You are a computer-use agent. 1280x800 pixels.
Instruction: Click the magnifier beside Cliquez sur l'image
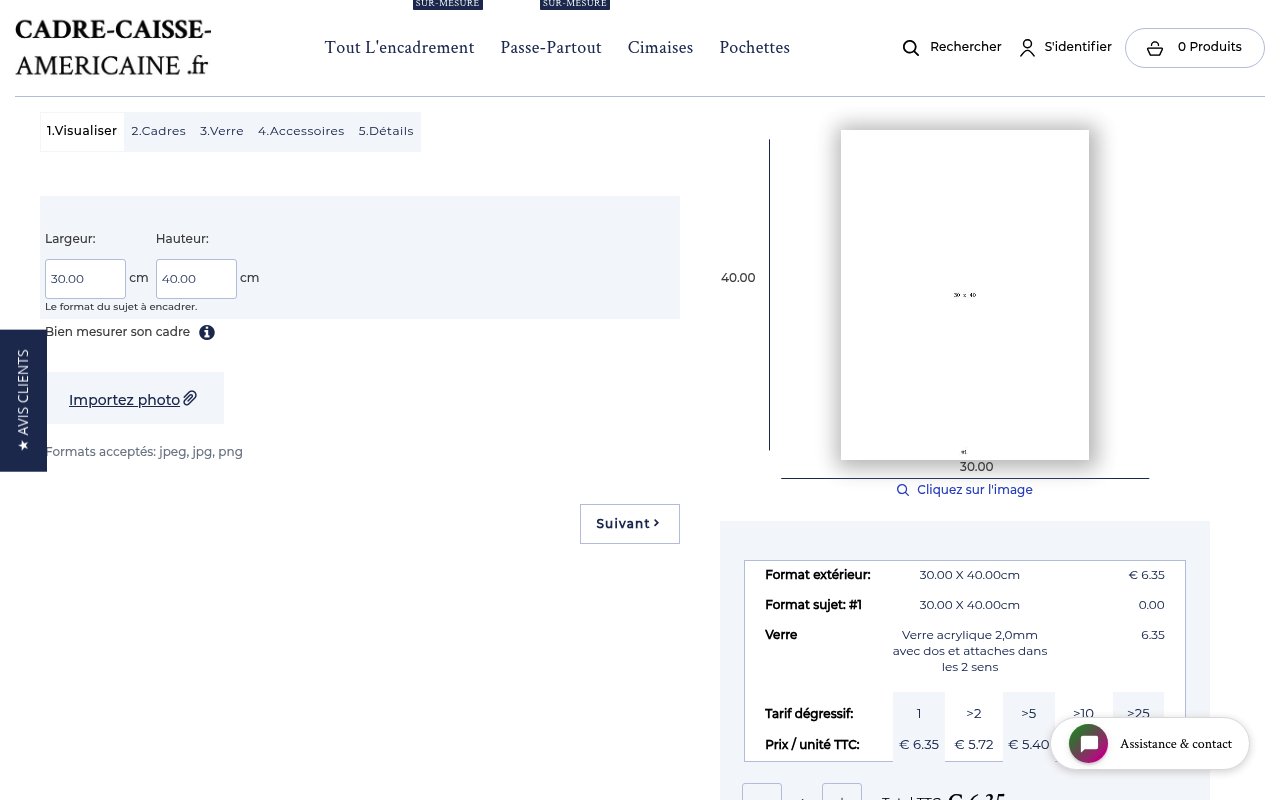[903, 490]
